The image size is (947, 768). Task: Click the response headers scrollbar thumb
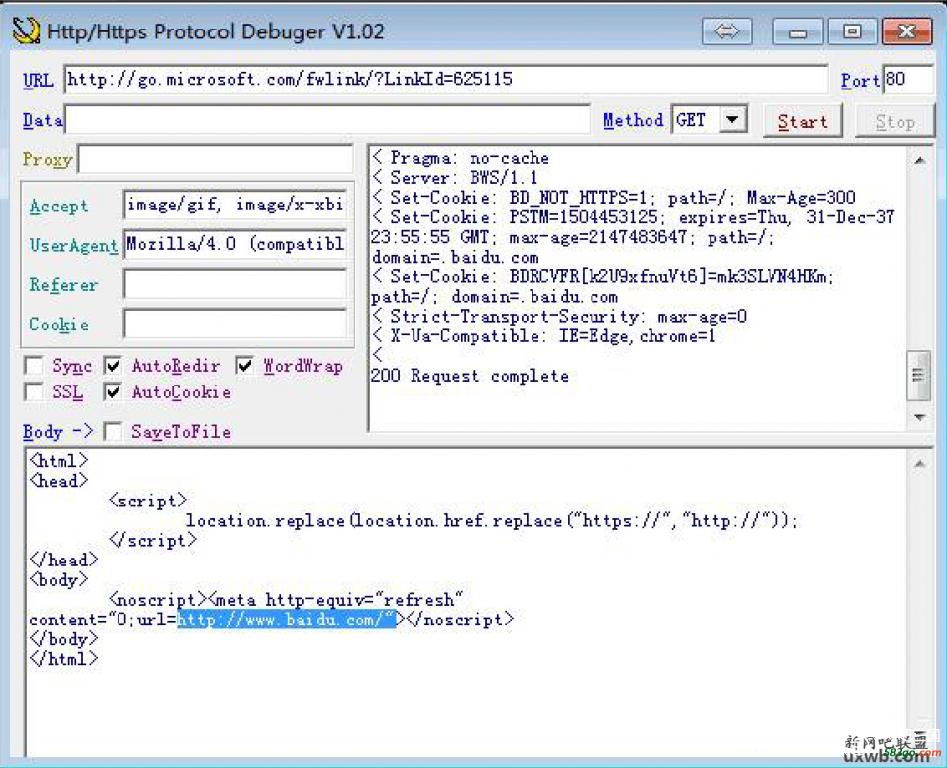[x=918, y=375]
